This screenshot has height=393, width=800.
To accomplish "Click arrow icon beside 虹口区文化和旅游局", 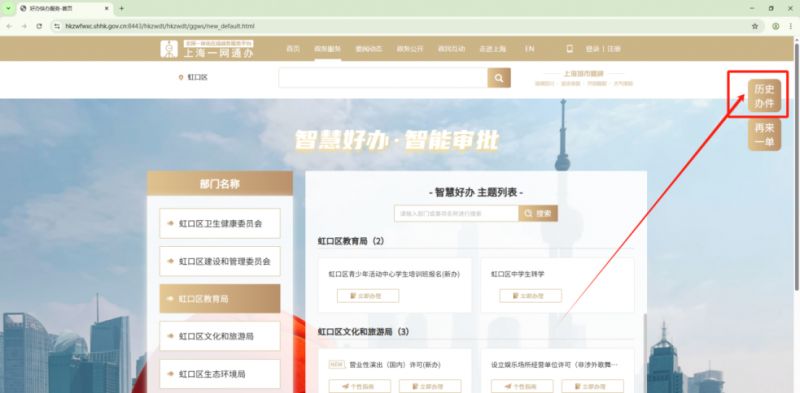I will (x=170, y=336).
